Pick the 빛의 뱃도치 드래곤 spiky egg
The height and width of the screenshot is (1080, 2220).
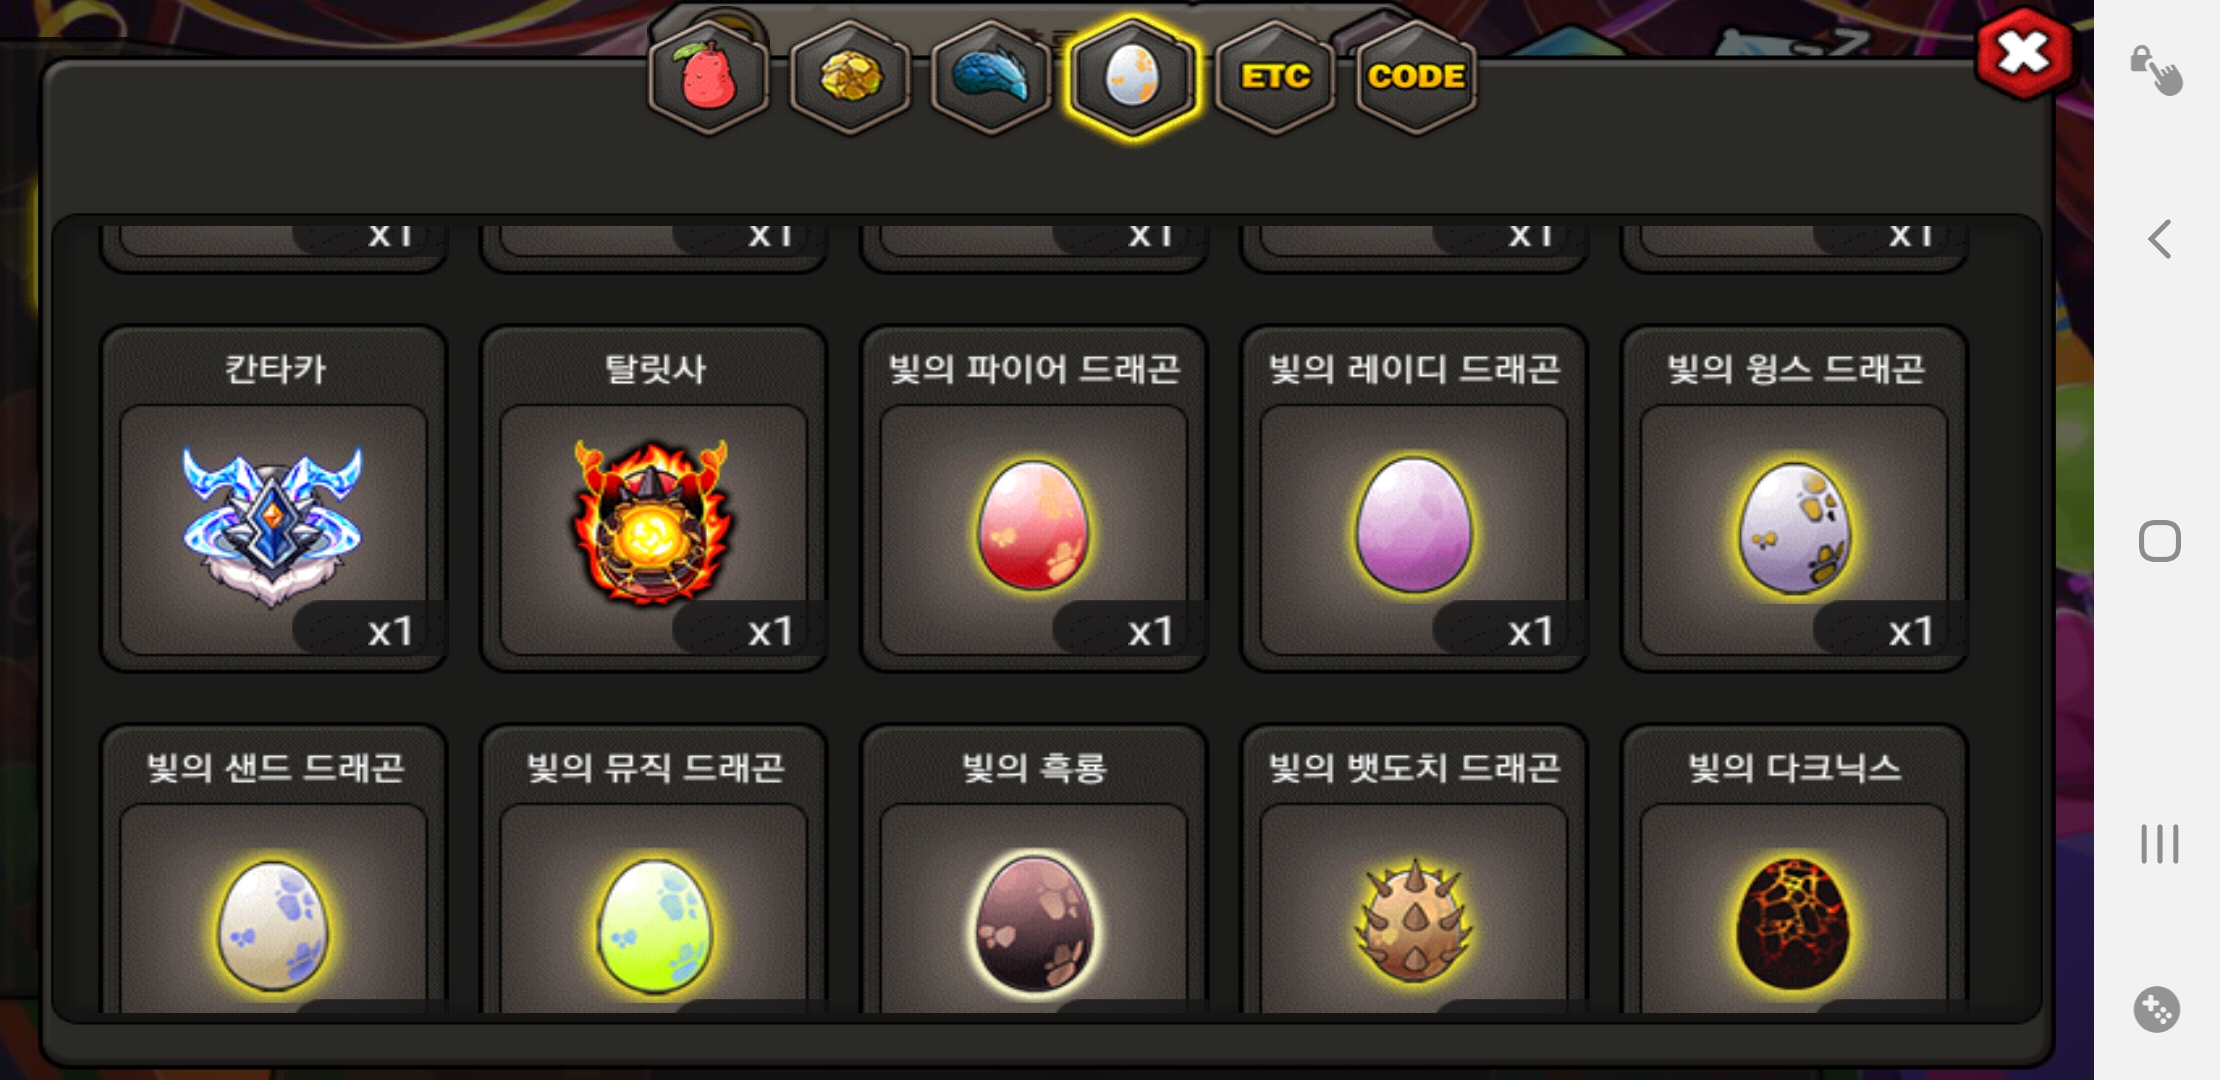click(1413, 870)
